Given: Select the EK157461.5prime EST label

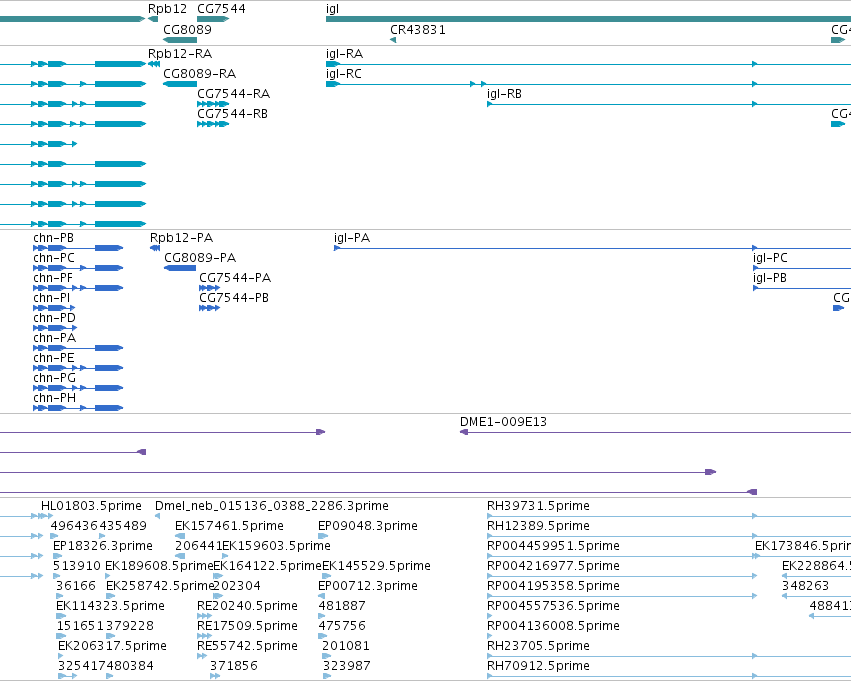Looking at the screenshot, I should pos(229,526).
